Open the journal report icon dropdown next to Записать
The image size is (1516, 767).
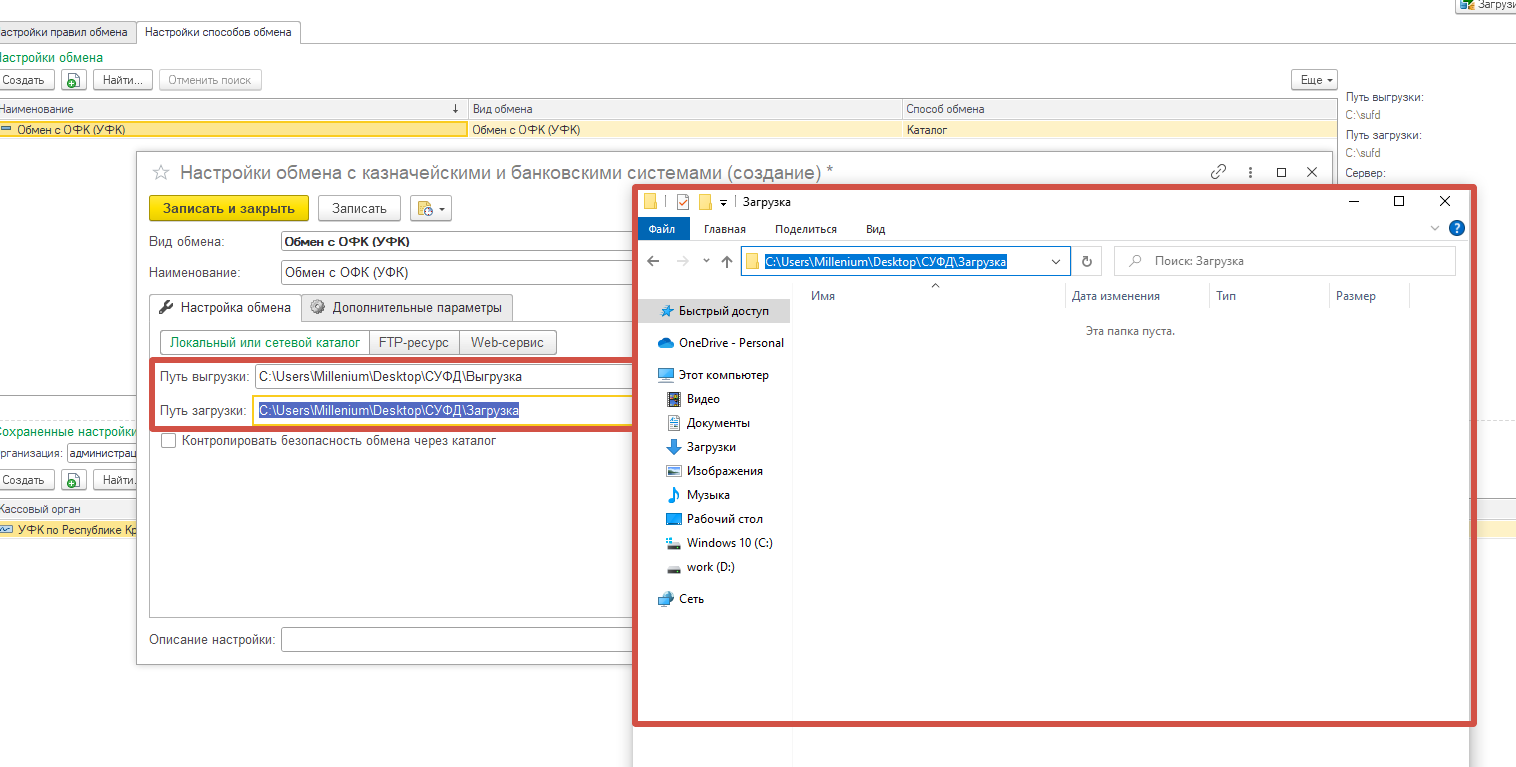point(431,208)
